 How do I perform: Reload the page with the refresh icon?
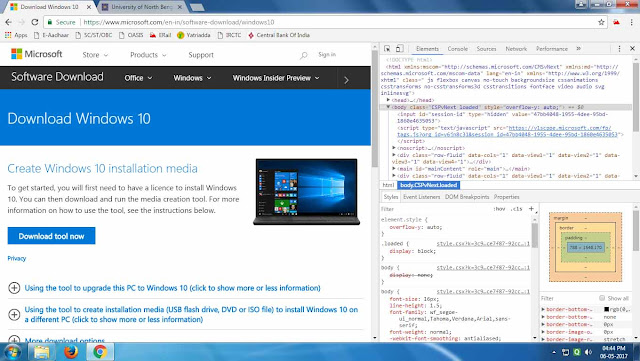pyautogui.click(x=35, y=22)
